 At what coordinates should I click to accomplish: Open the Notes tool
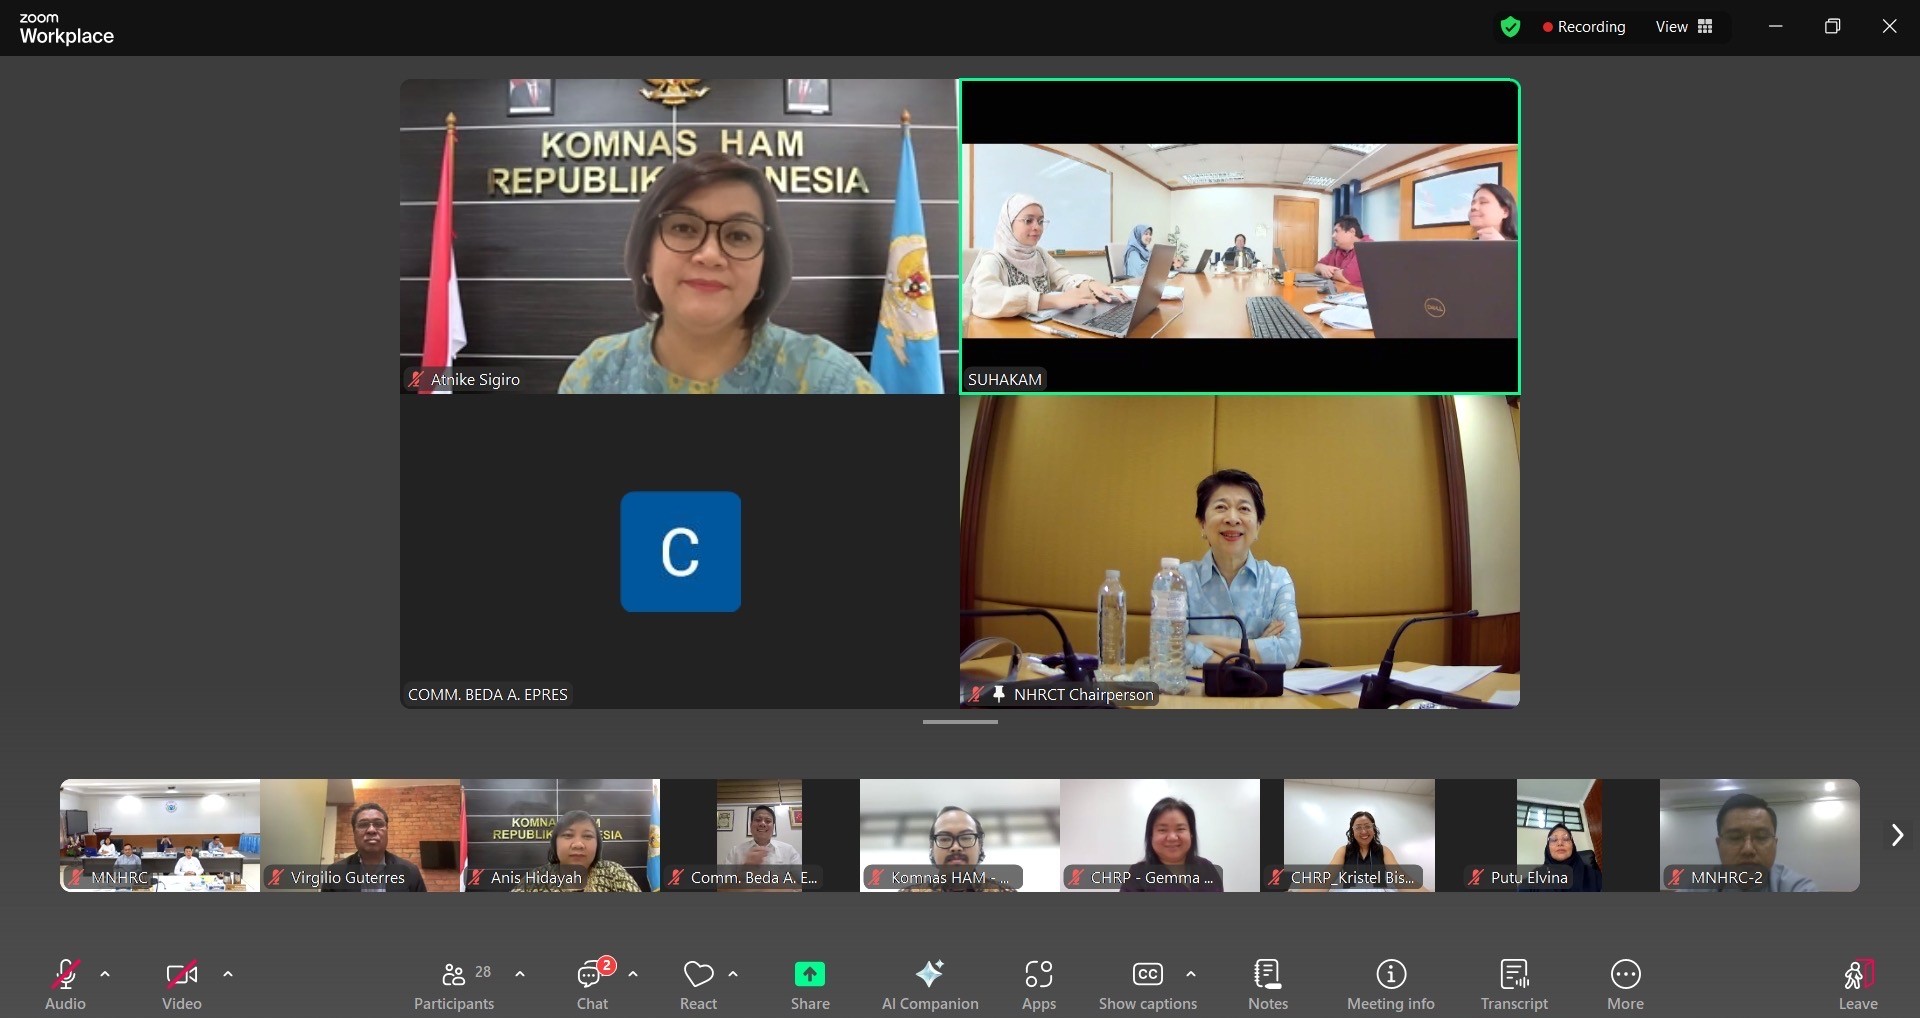[x=1267, y=984]
